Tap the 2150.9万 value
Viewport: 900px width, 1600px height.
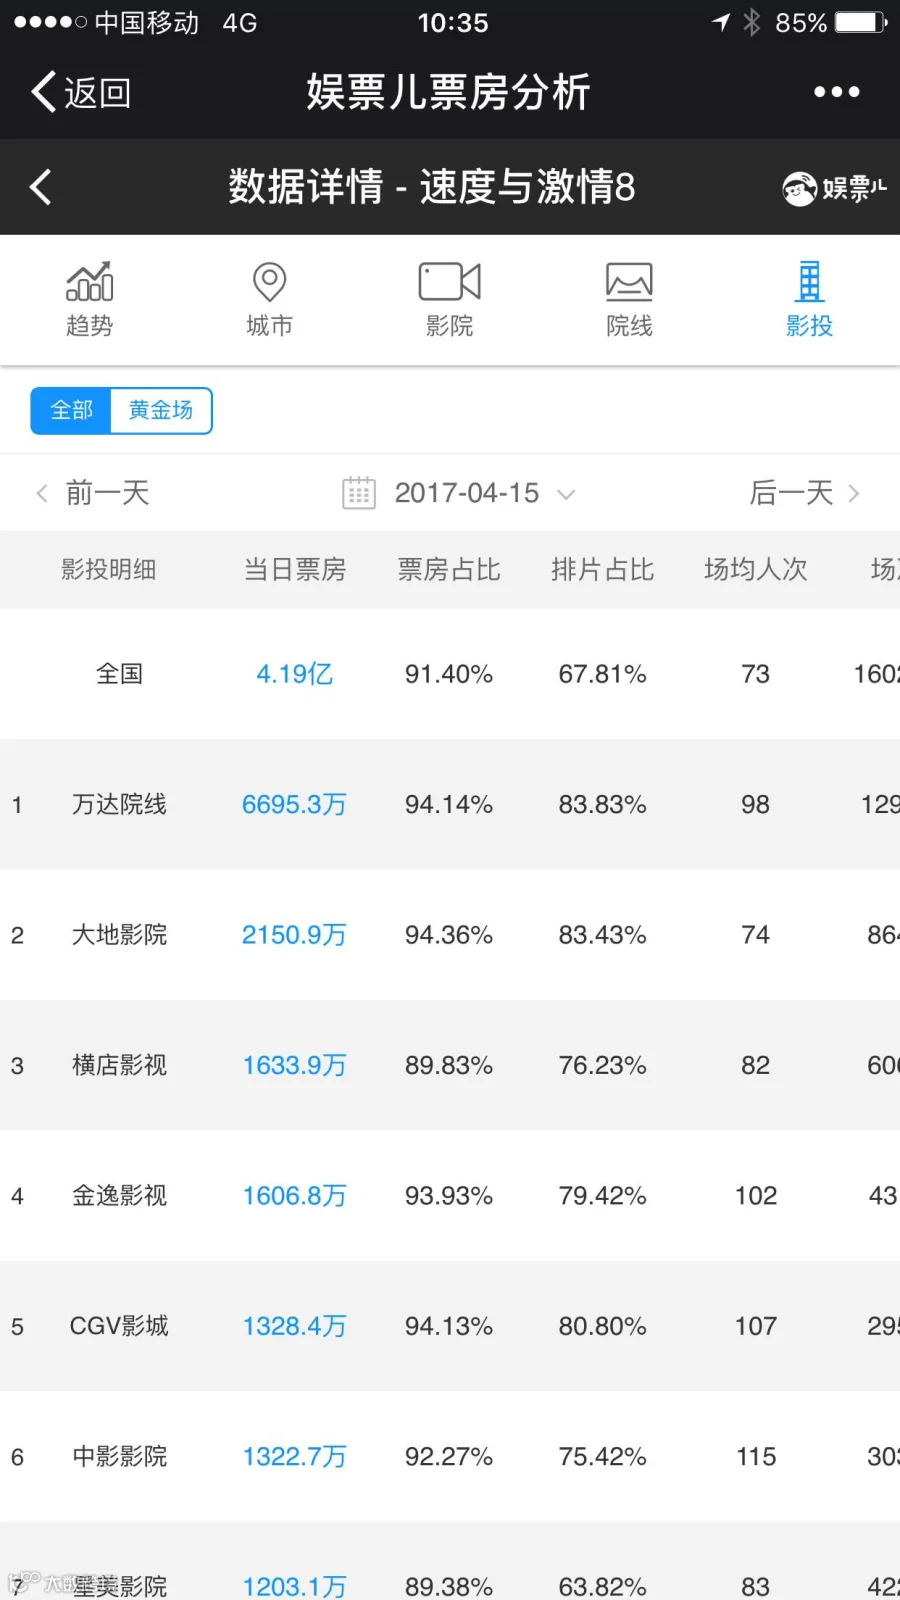[x=294, y=935]
